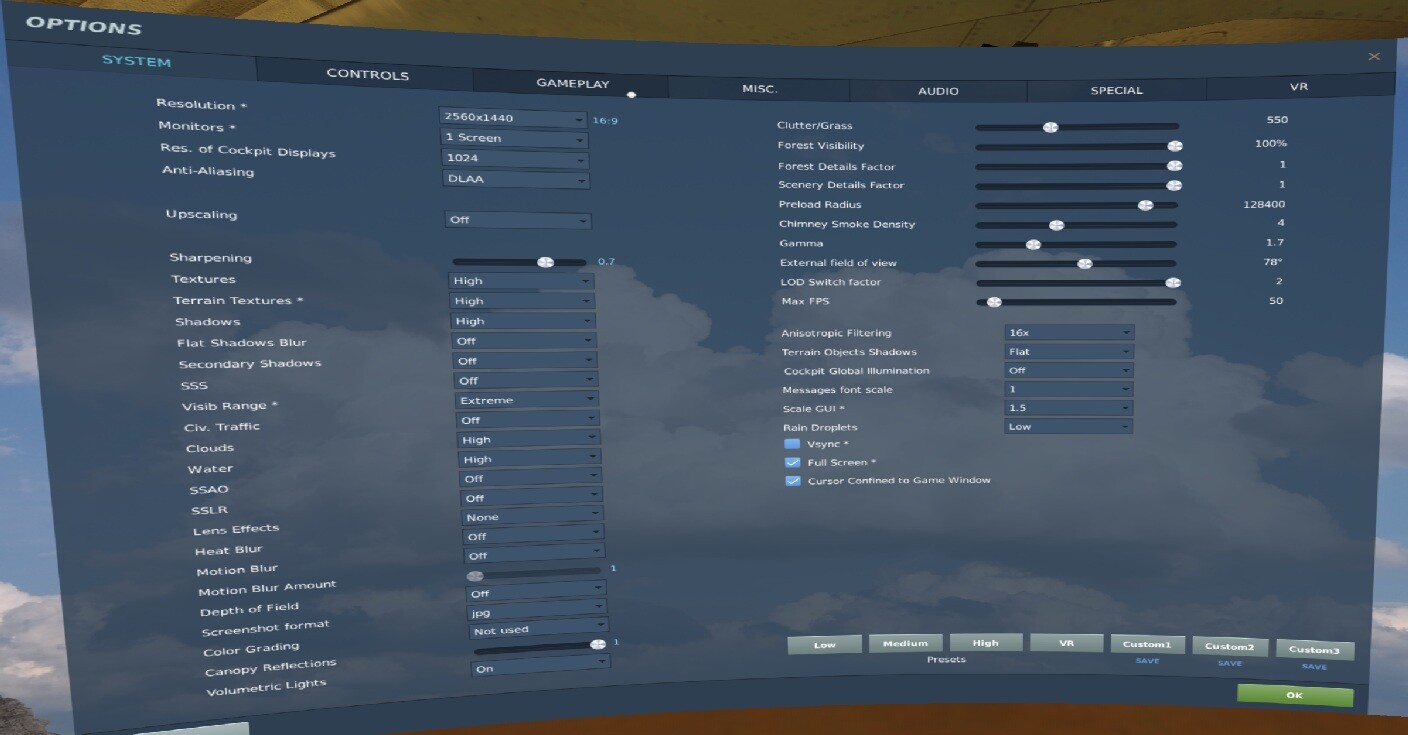Open the Cockpit Global Illumination dropdown
Viewport: 1408px width, 735px height.
coord(1068,370)
